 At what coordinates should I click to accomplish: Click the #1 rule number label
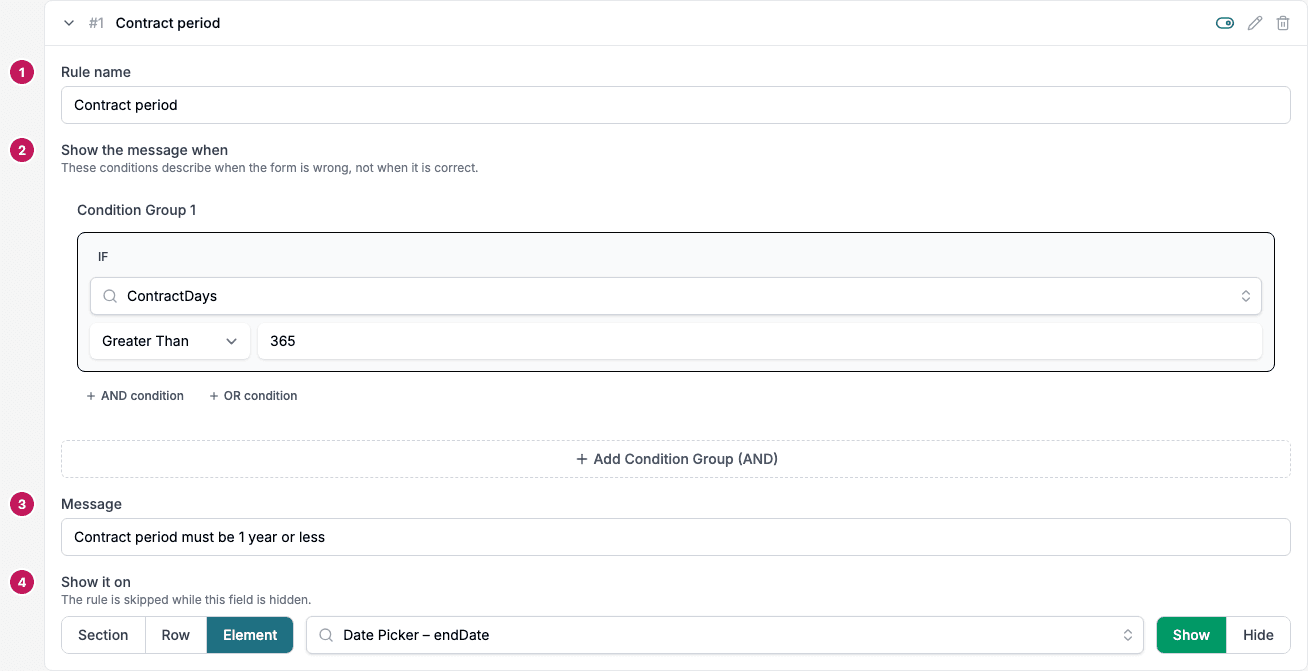pyautogui.click(x=96, y=23)
